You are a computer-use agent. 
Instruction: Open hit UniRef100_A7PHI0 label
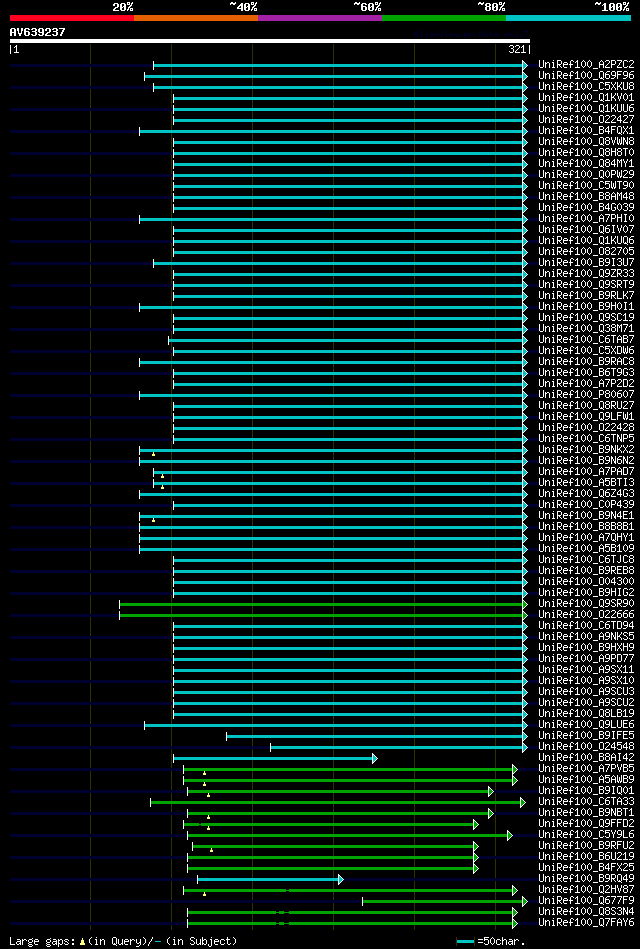[x=586, y=218]
